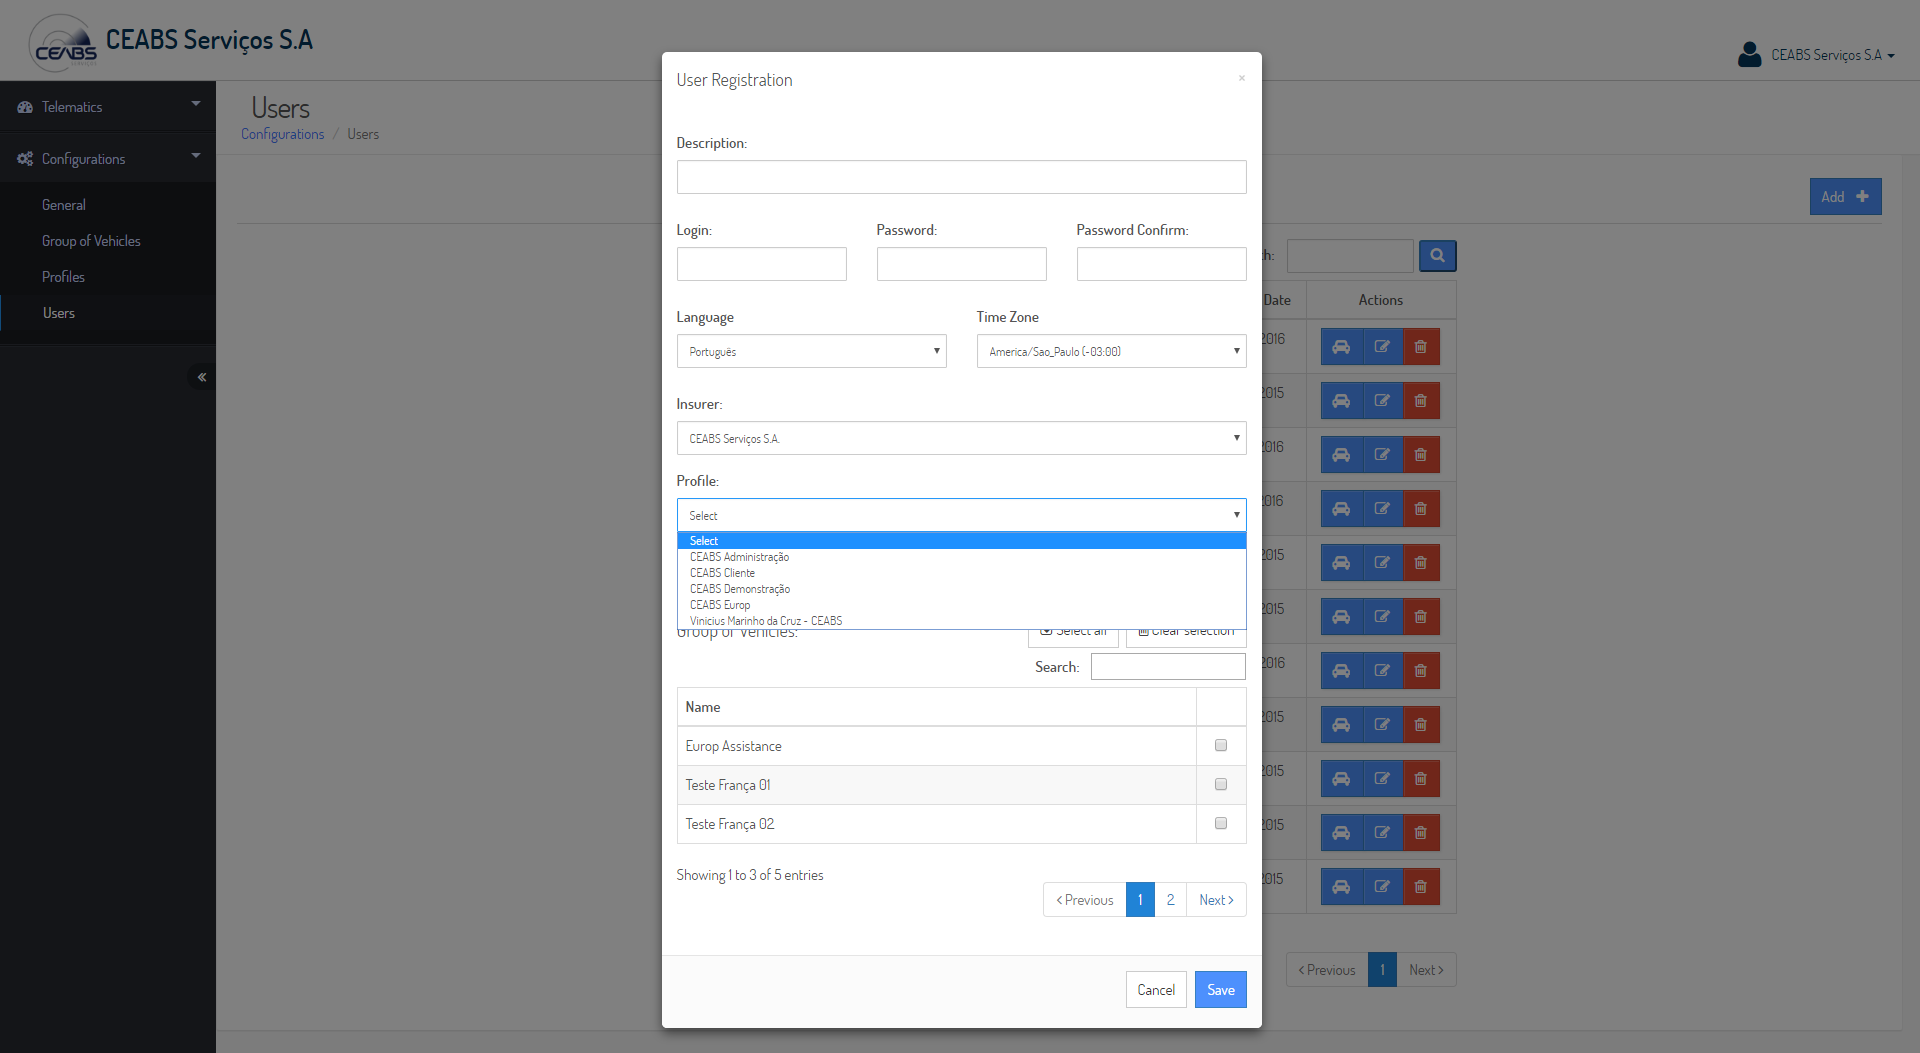Open the CEABS Serviços S.A user menu
The width and height of the screenshot is (1920, 1053).
click(x=1832, y=55)
